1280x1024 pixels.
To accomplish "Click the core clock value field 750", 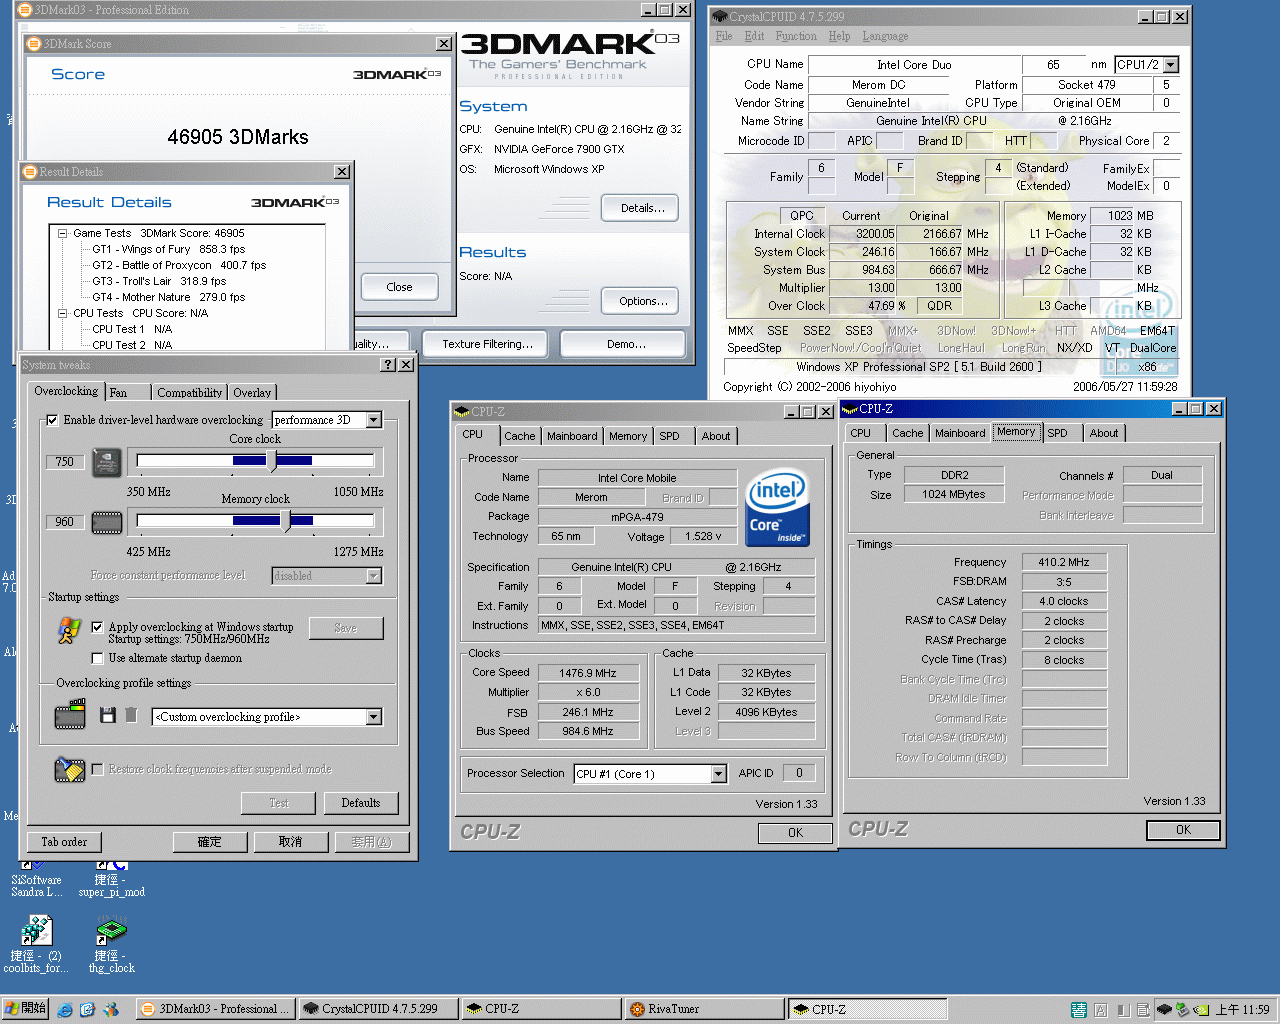I will pos(65,462).
